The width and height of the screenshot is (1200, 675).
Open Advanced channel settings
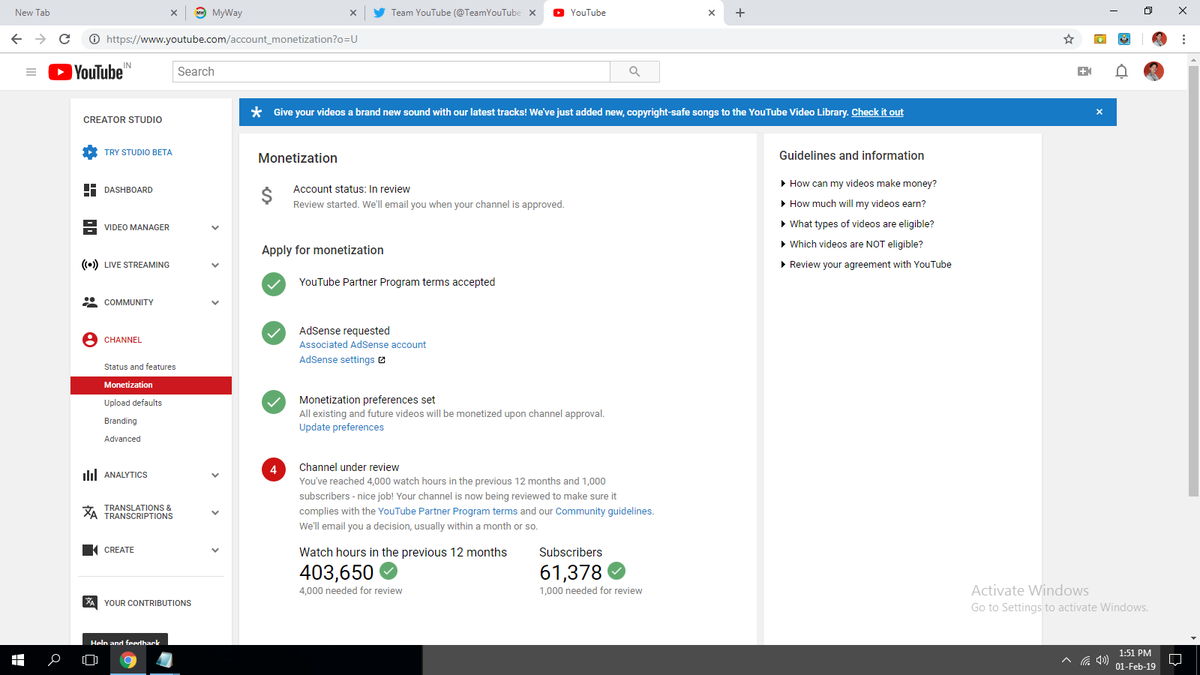[122, 439]
